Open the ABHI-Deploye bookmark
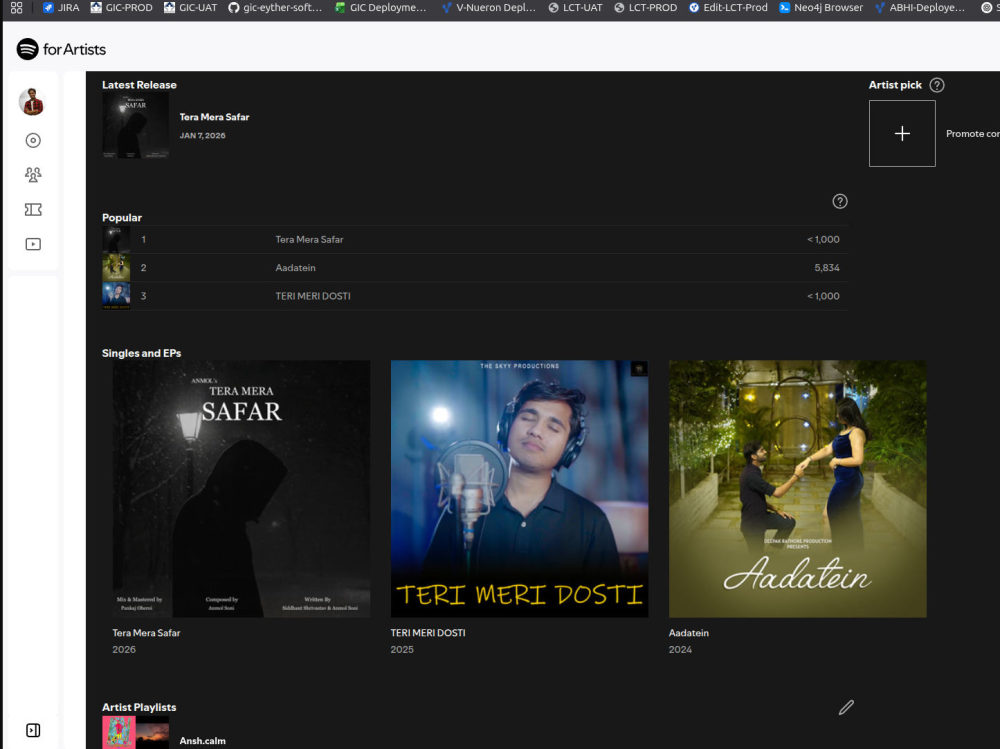Screen dimensions: 1000x749 [920, 8]
